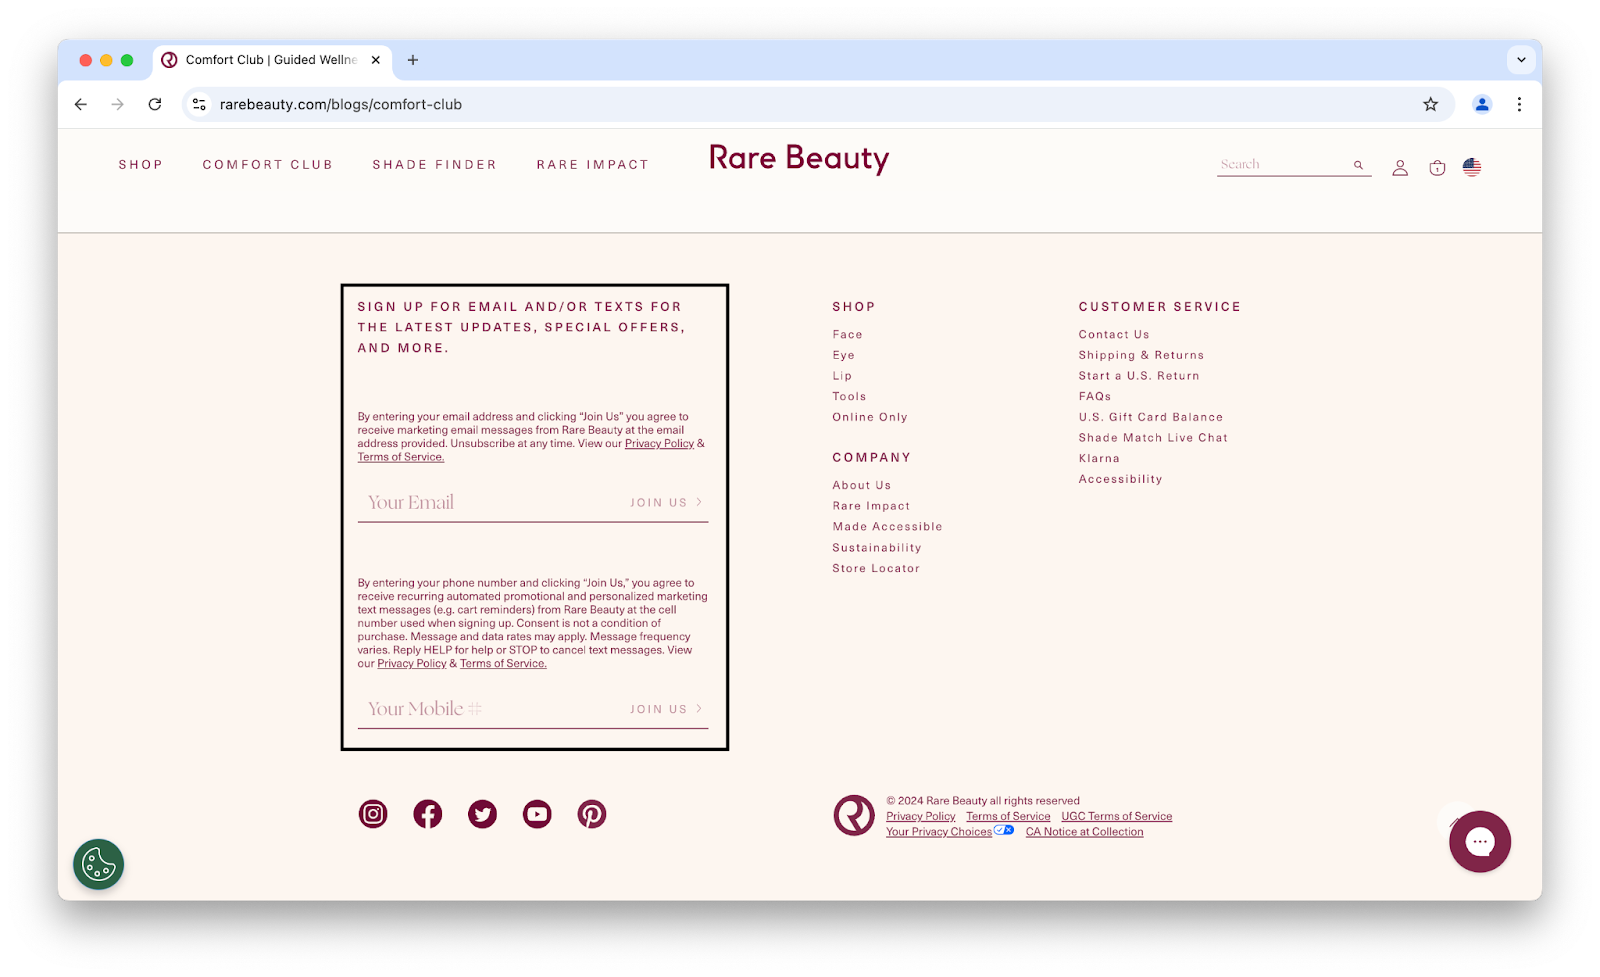Open Start a U.S. Return link
Screen dimensions: 1600x977
(1139, 376)
